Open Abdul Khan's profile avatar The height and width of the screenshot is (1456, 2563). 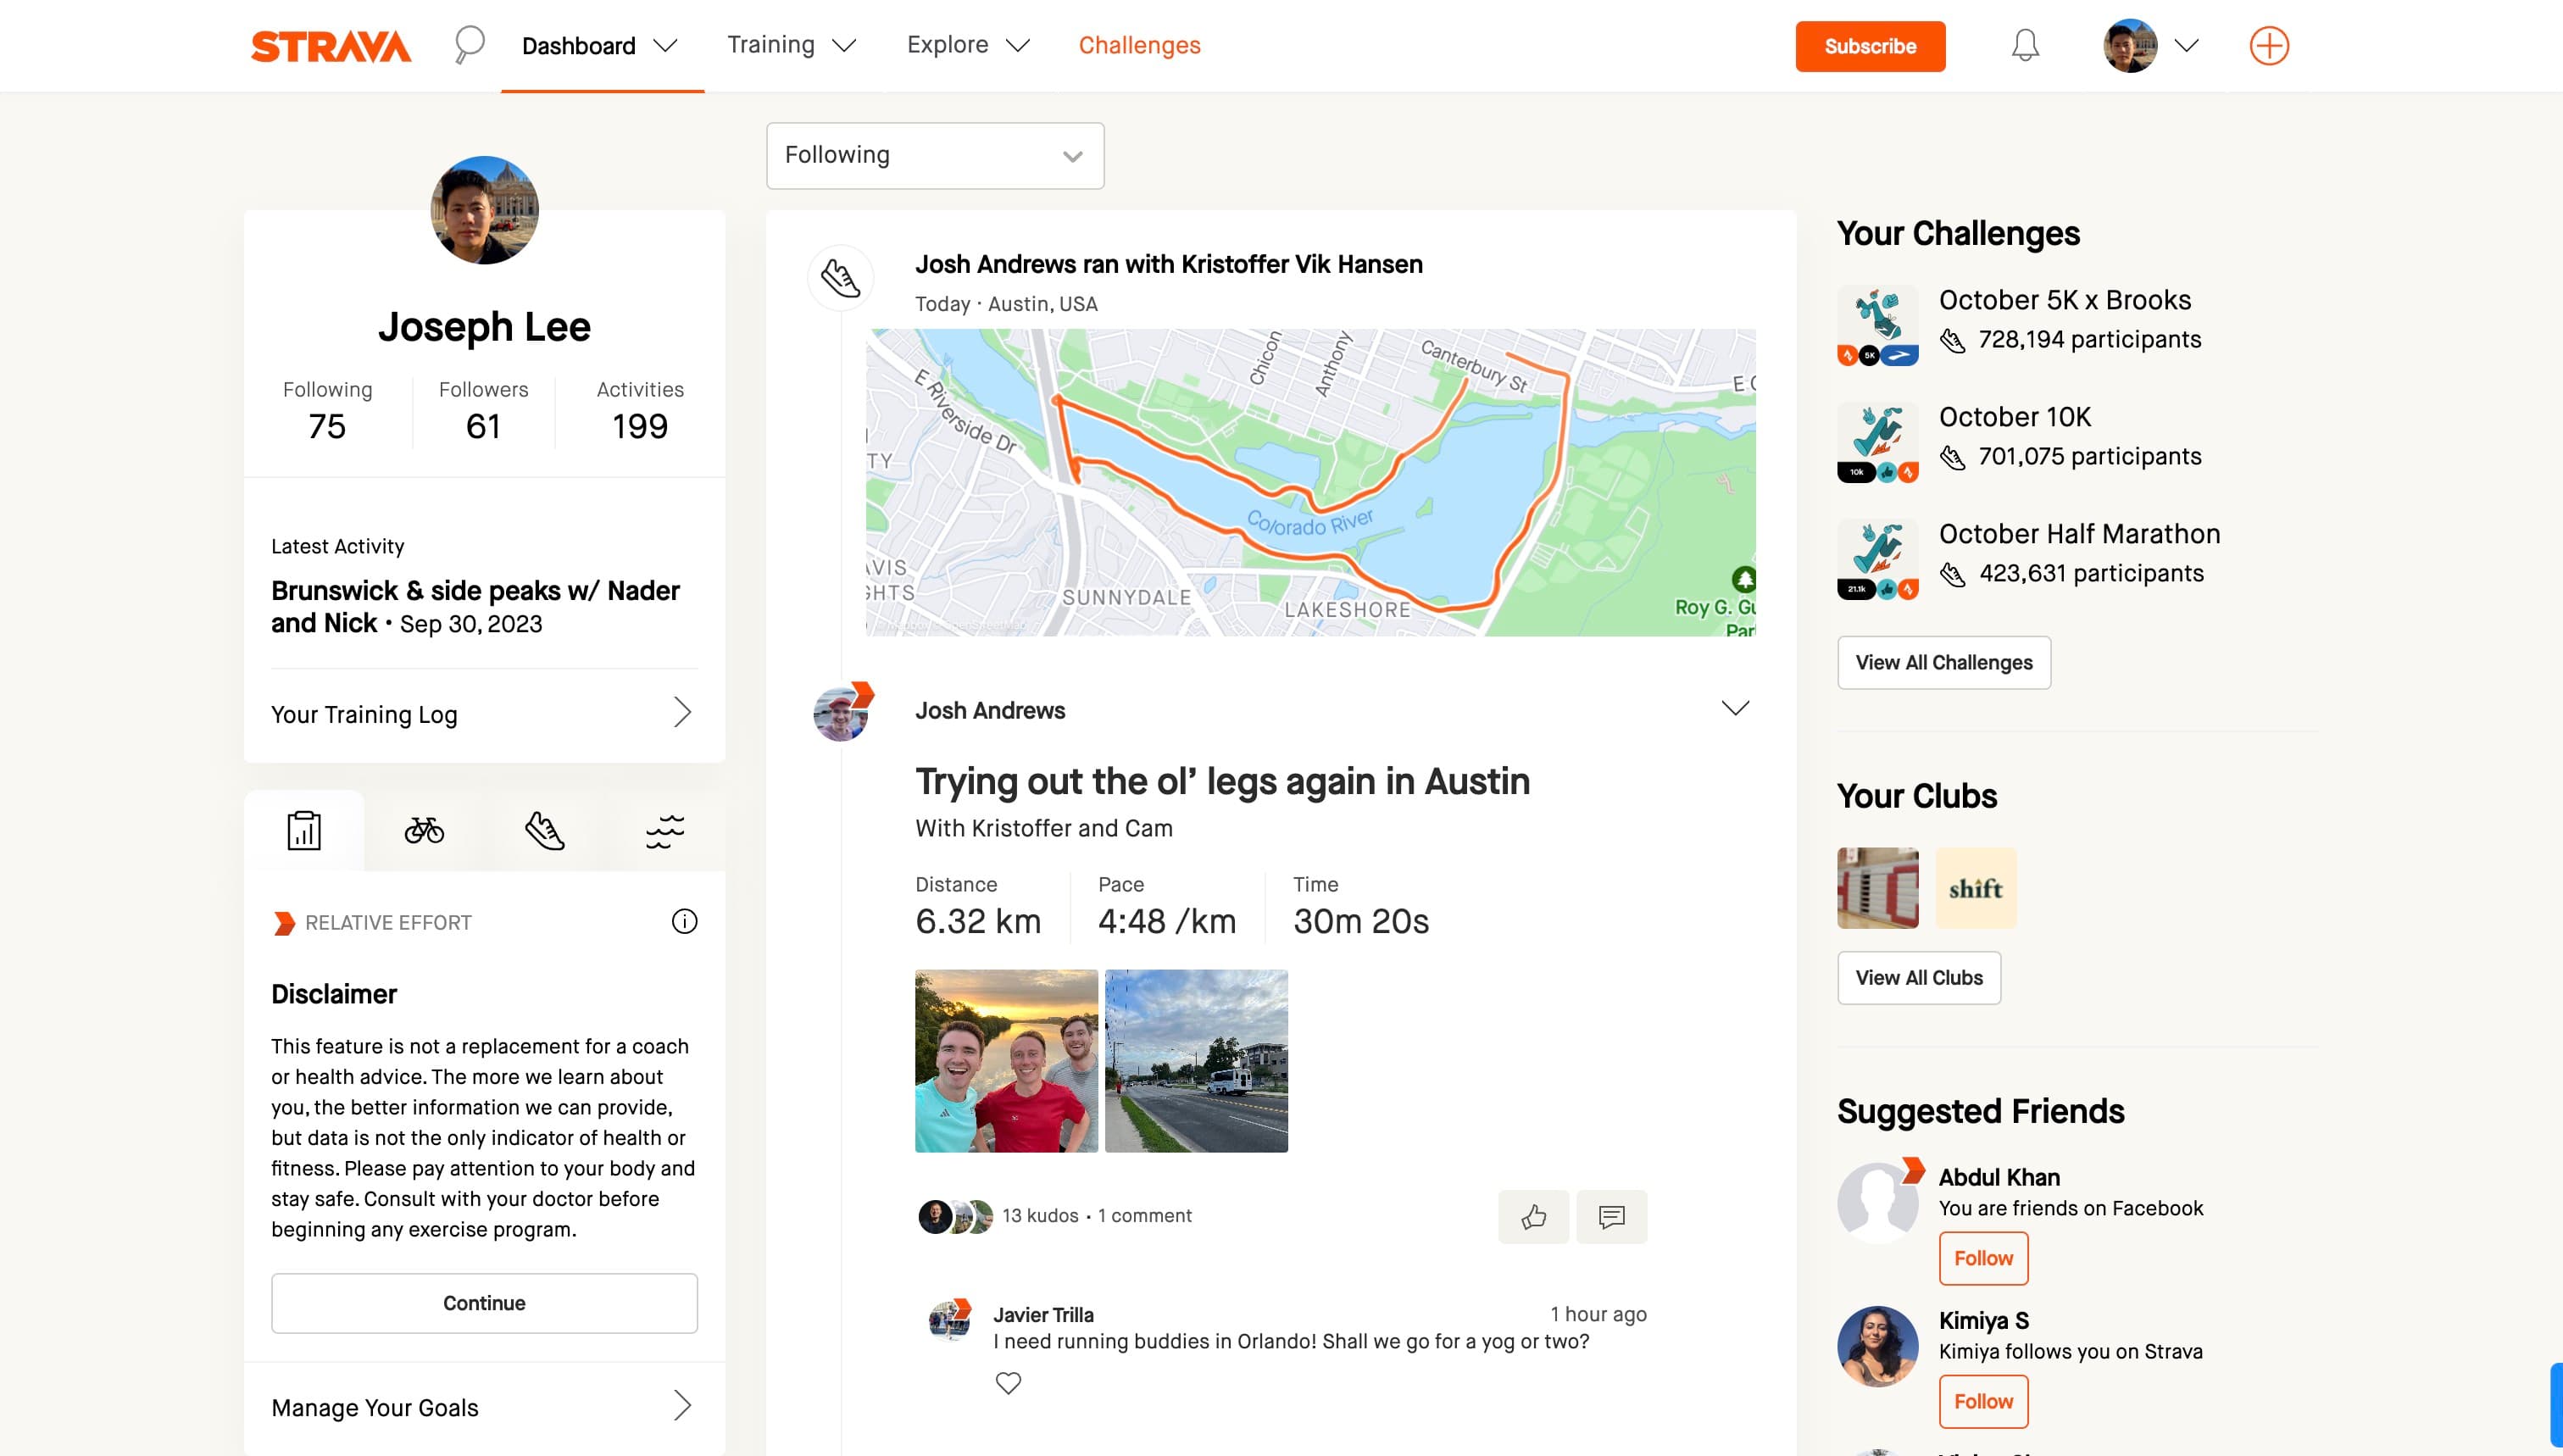tap(1877, 1202)
